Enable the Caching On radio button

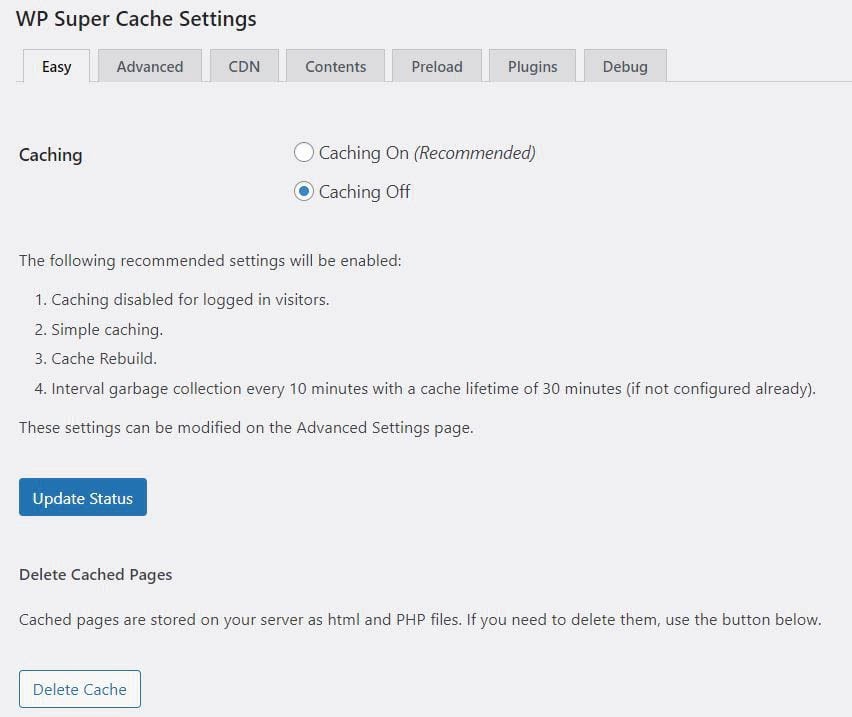tap(304, 153)
